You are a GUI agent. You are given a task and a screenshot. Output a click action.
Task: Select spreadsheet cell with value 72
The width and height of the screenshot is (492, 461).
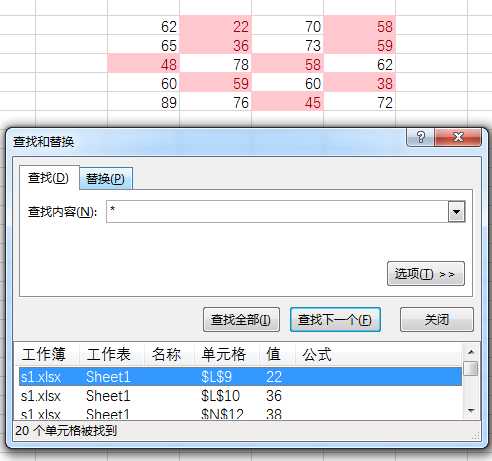(x=360, y=102)
